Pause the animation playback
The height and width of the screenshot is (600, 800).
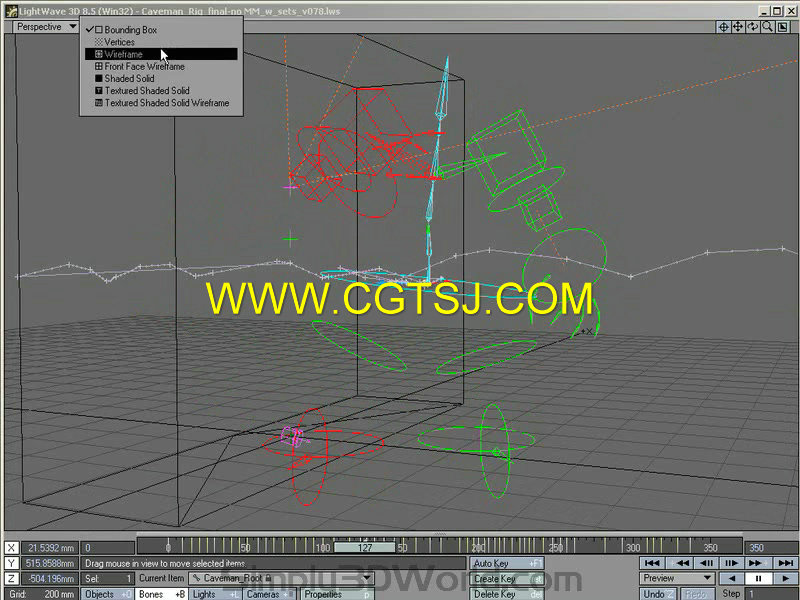(758, 579)
